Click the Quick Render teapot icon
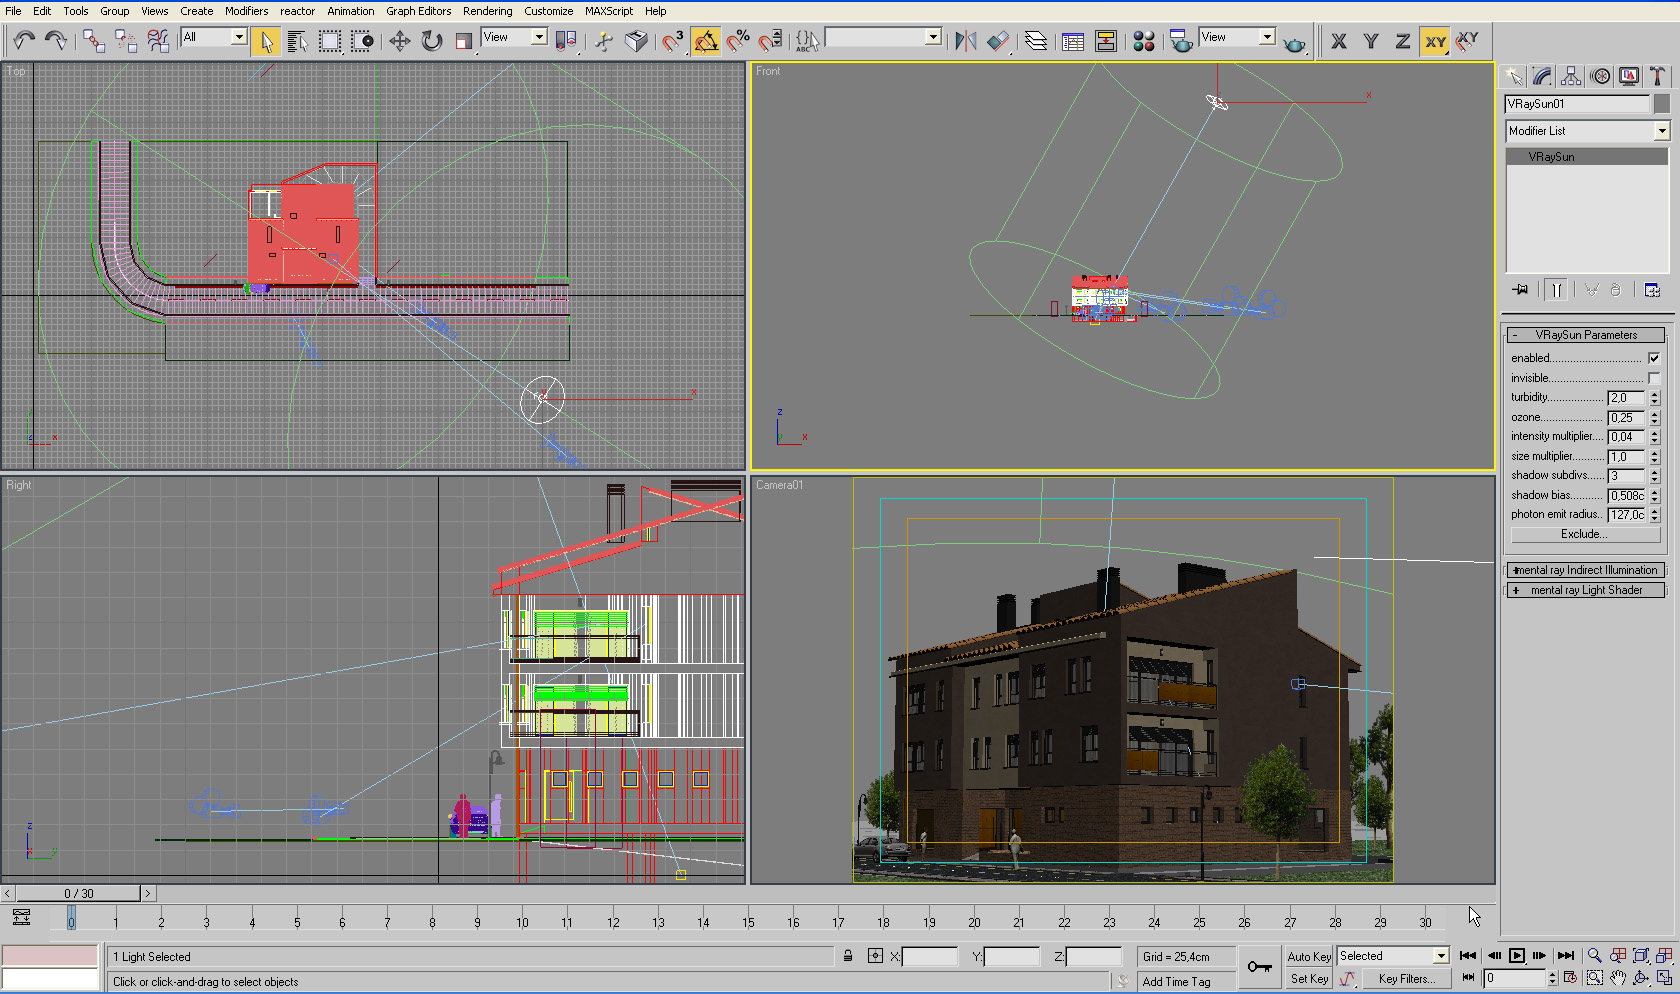 (1295, 43)
